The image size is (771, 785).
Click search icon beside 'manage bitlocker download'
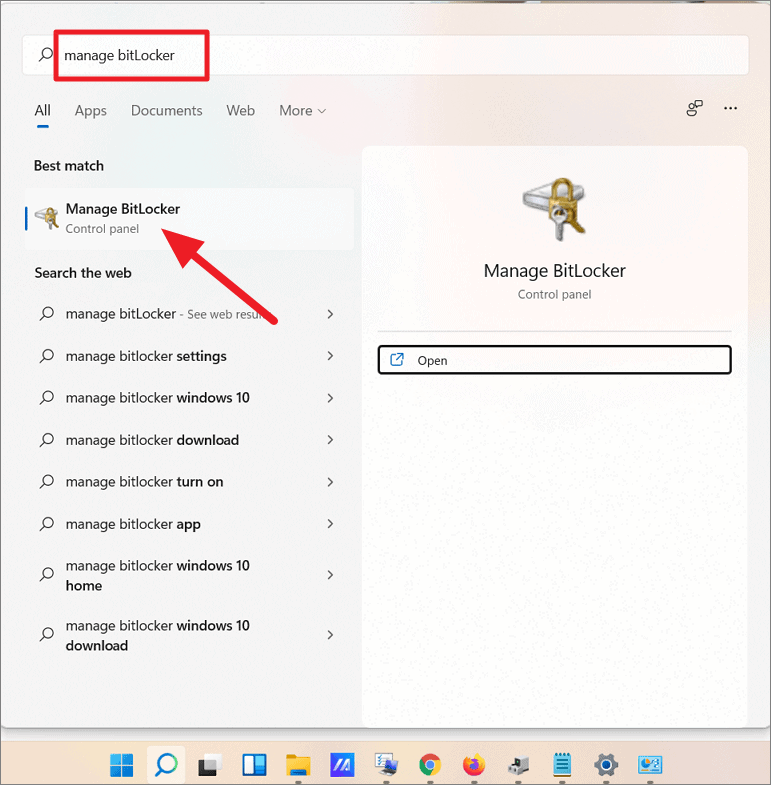pos(47,440)
